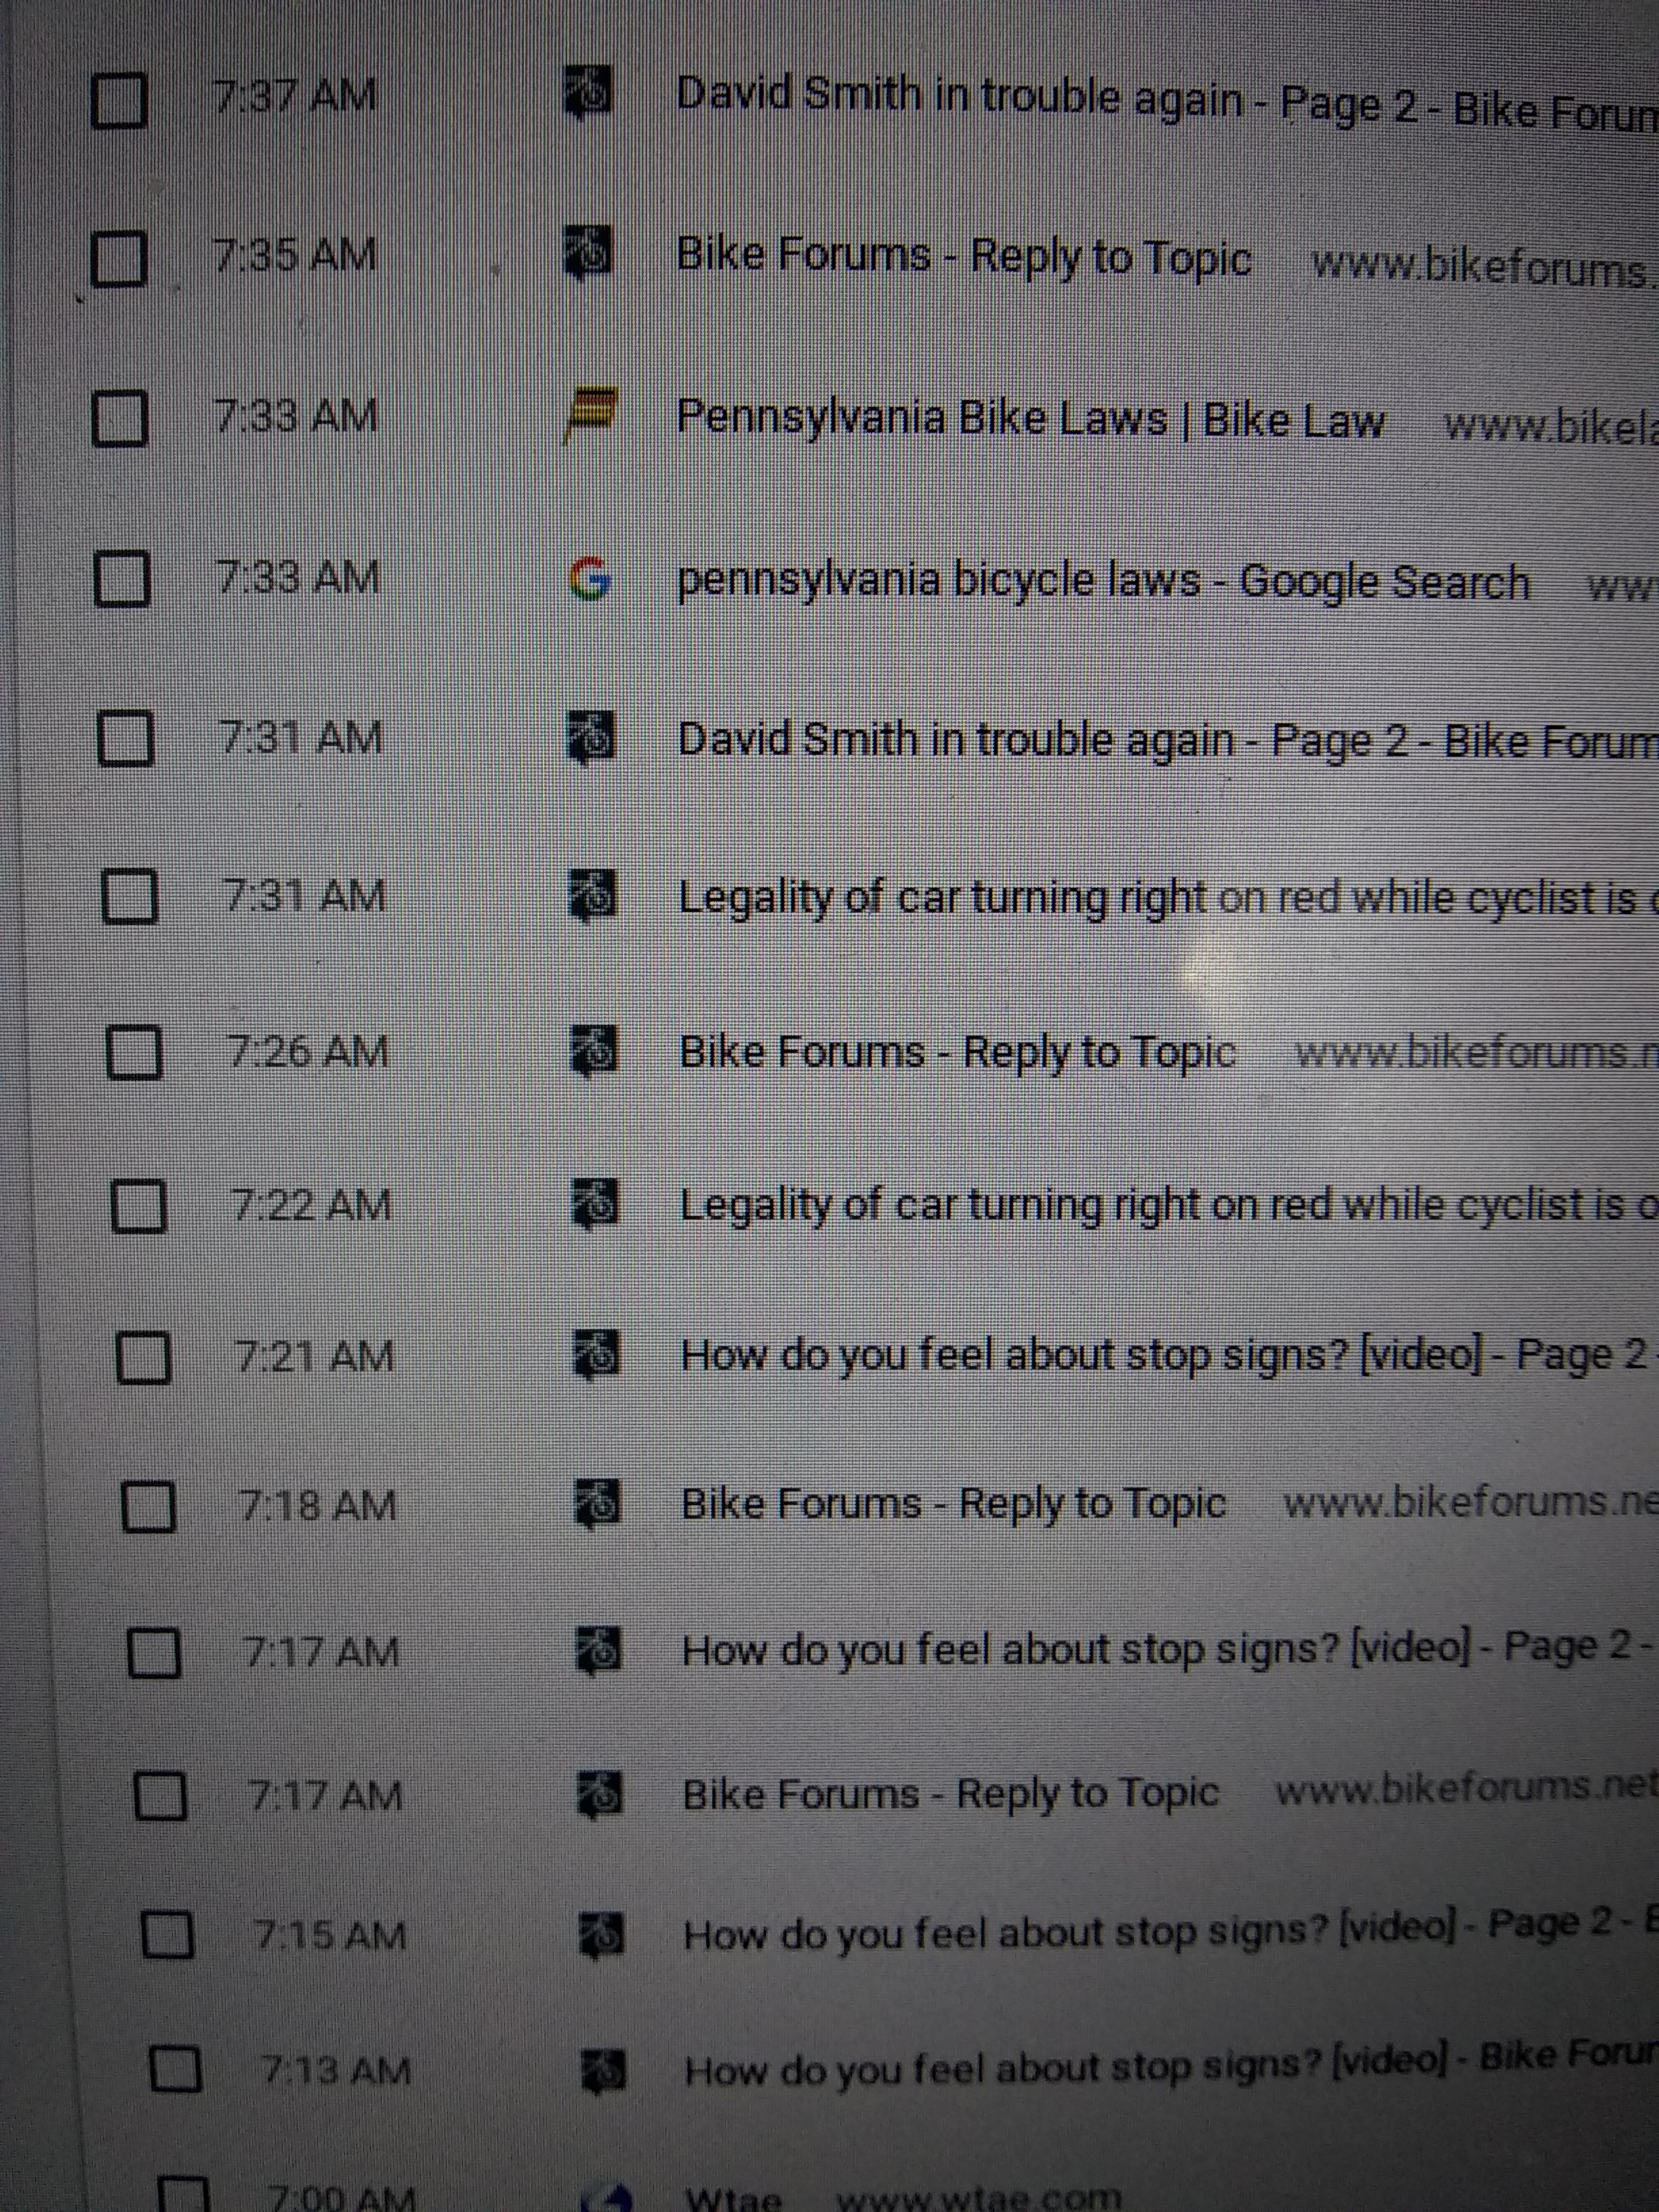Click the '7:21 AM' timestamp

click(316, 1356)
